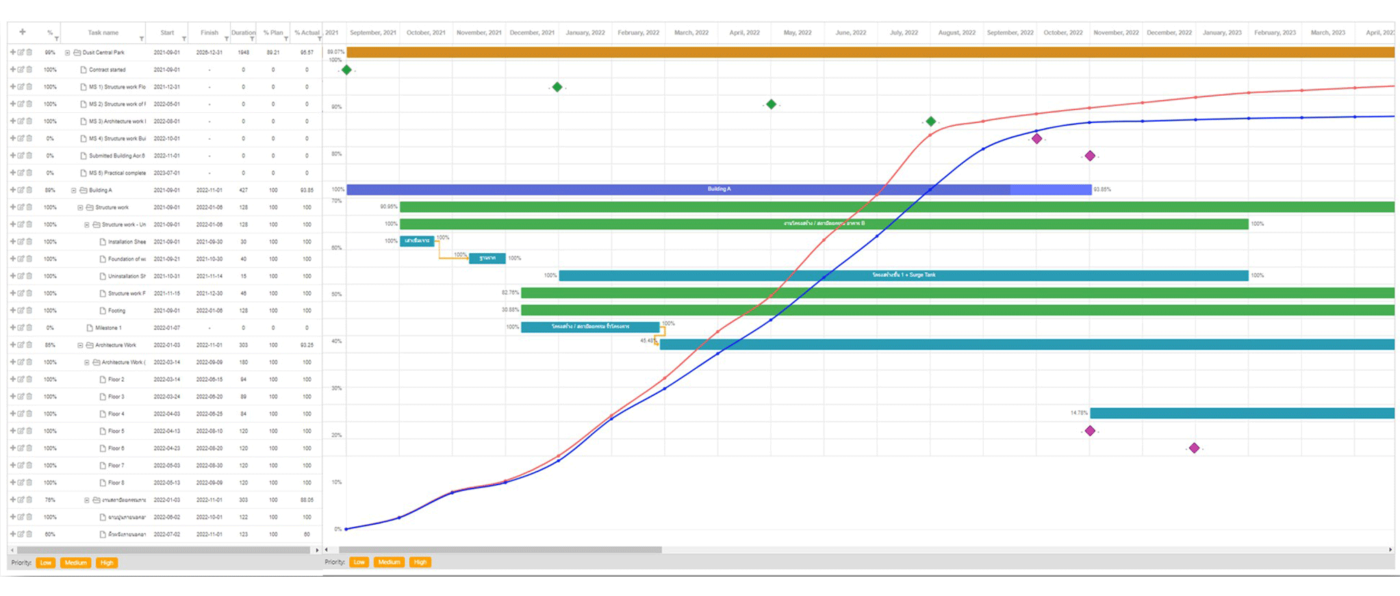Open the filter icon on Task name column

[141, 39]
